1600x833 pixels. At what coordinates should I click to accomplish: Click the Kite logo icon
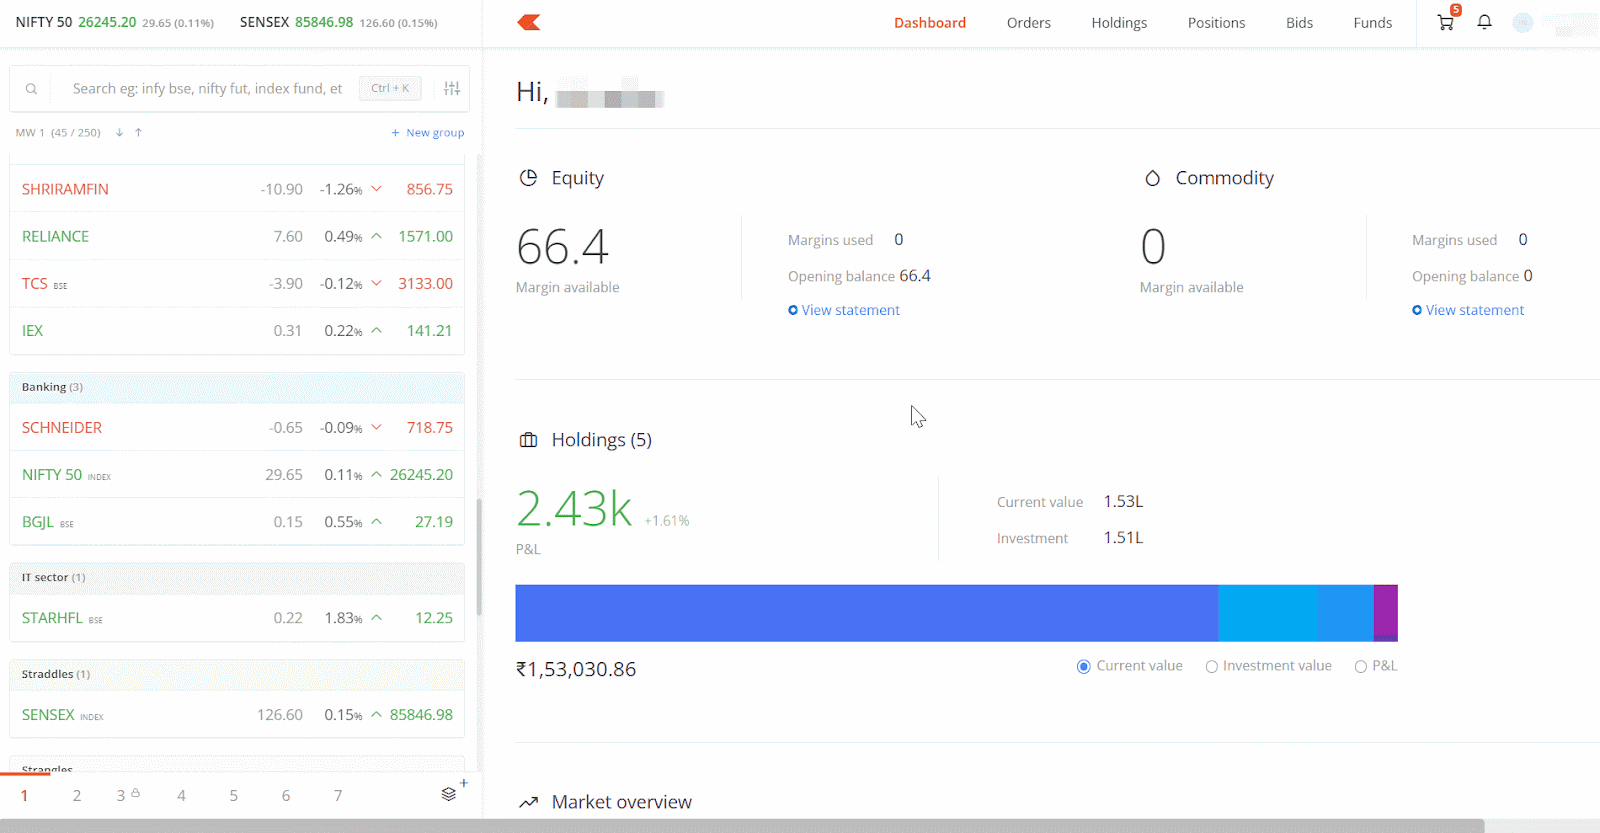pos(529,22)
